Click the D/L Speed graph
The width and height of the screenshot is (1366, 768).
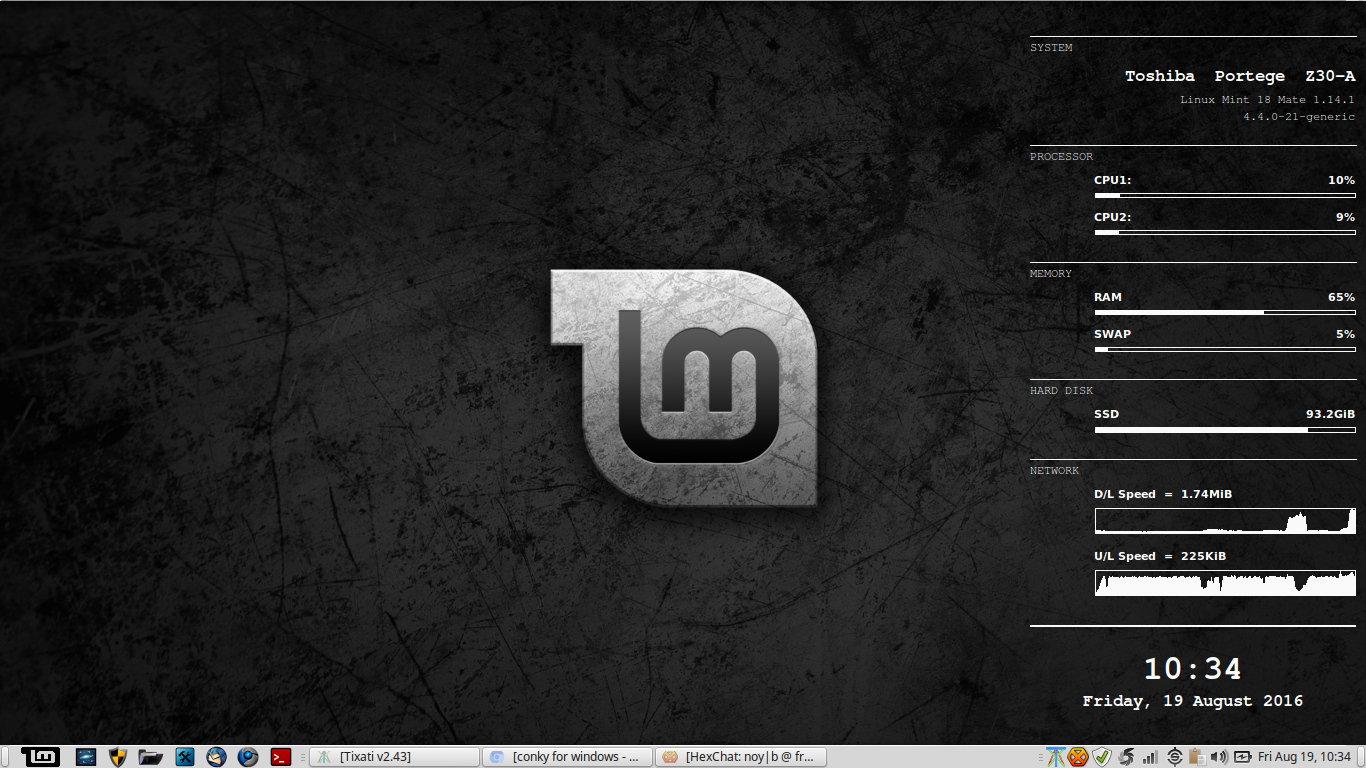(1225, 521)
